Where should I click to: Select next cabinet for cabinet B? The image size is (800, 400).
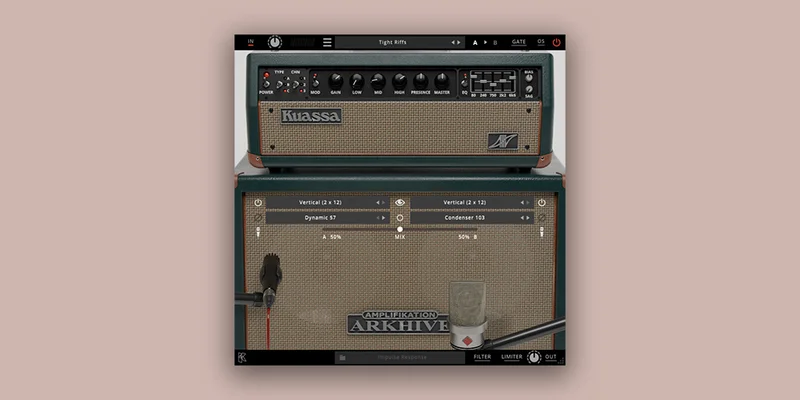528,203
